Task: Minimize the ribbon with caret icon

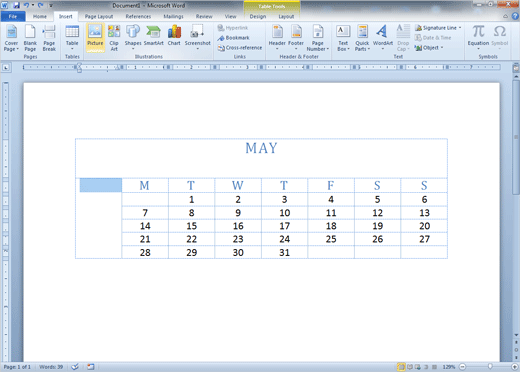Action: 506,16
